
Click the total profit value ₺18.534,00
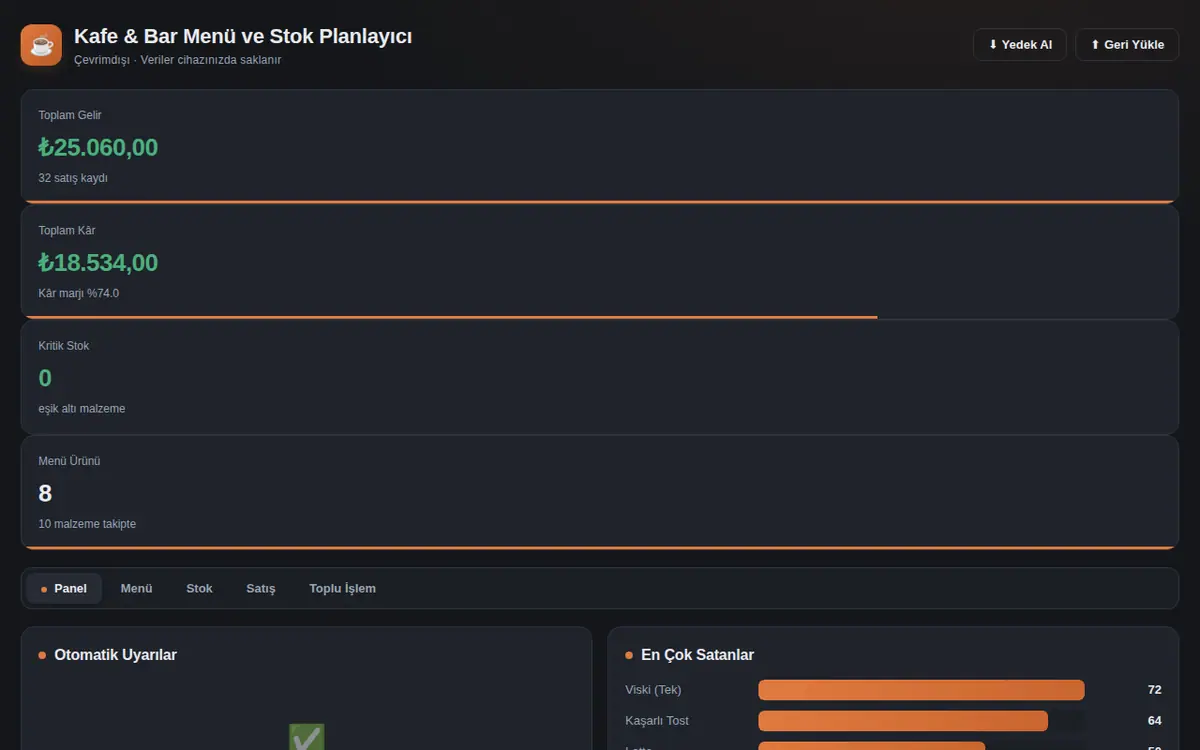tap(98, 262)
